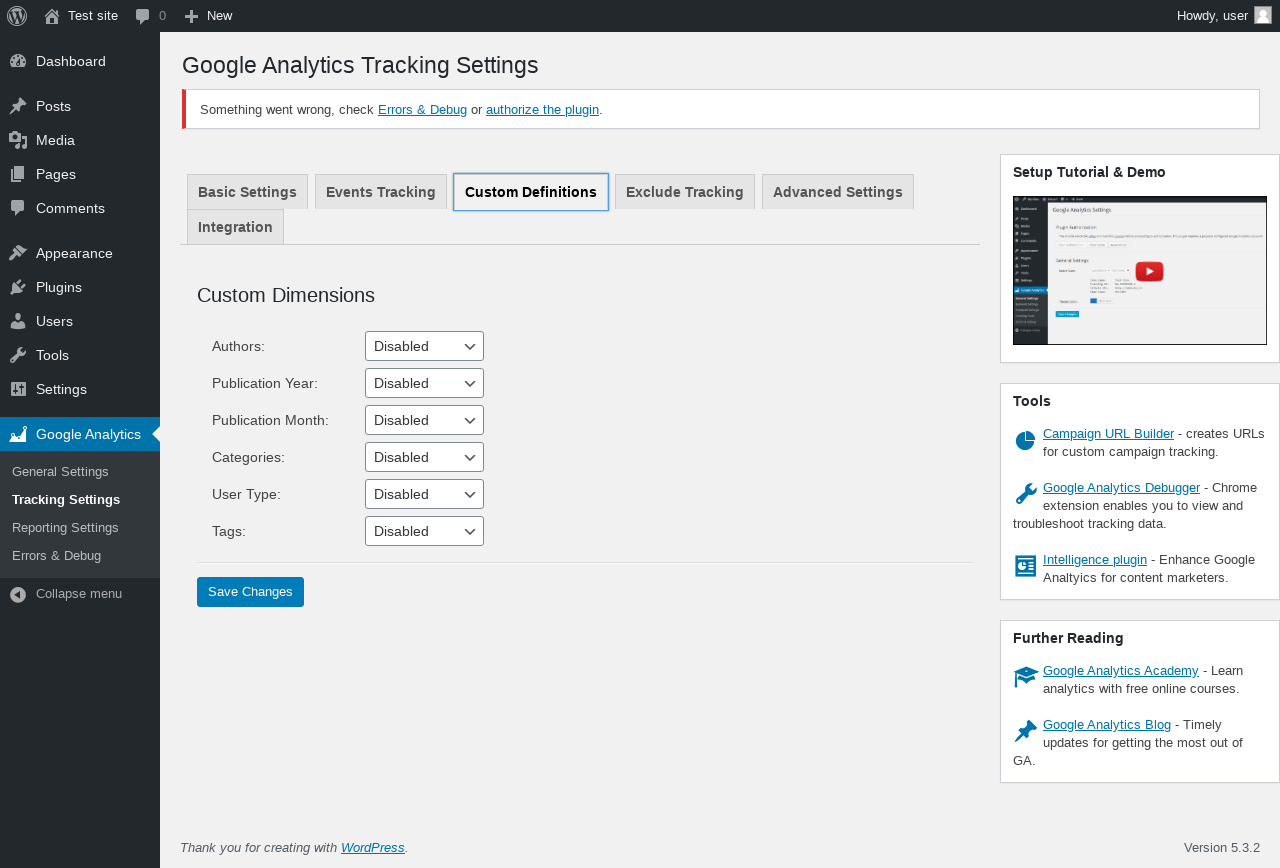Open the Google Analytics Academy link
This screenshot has height=868, width=1280.
pyautogui.click(x=1120, y=671)
